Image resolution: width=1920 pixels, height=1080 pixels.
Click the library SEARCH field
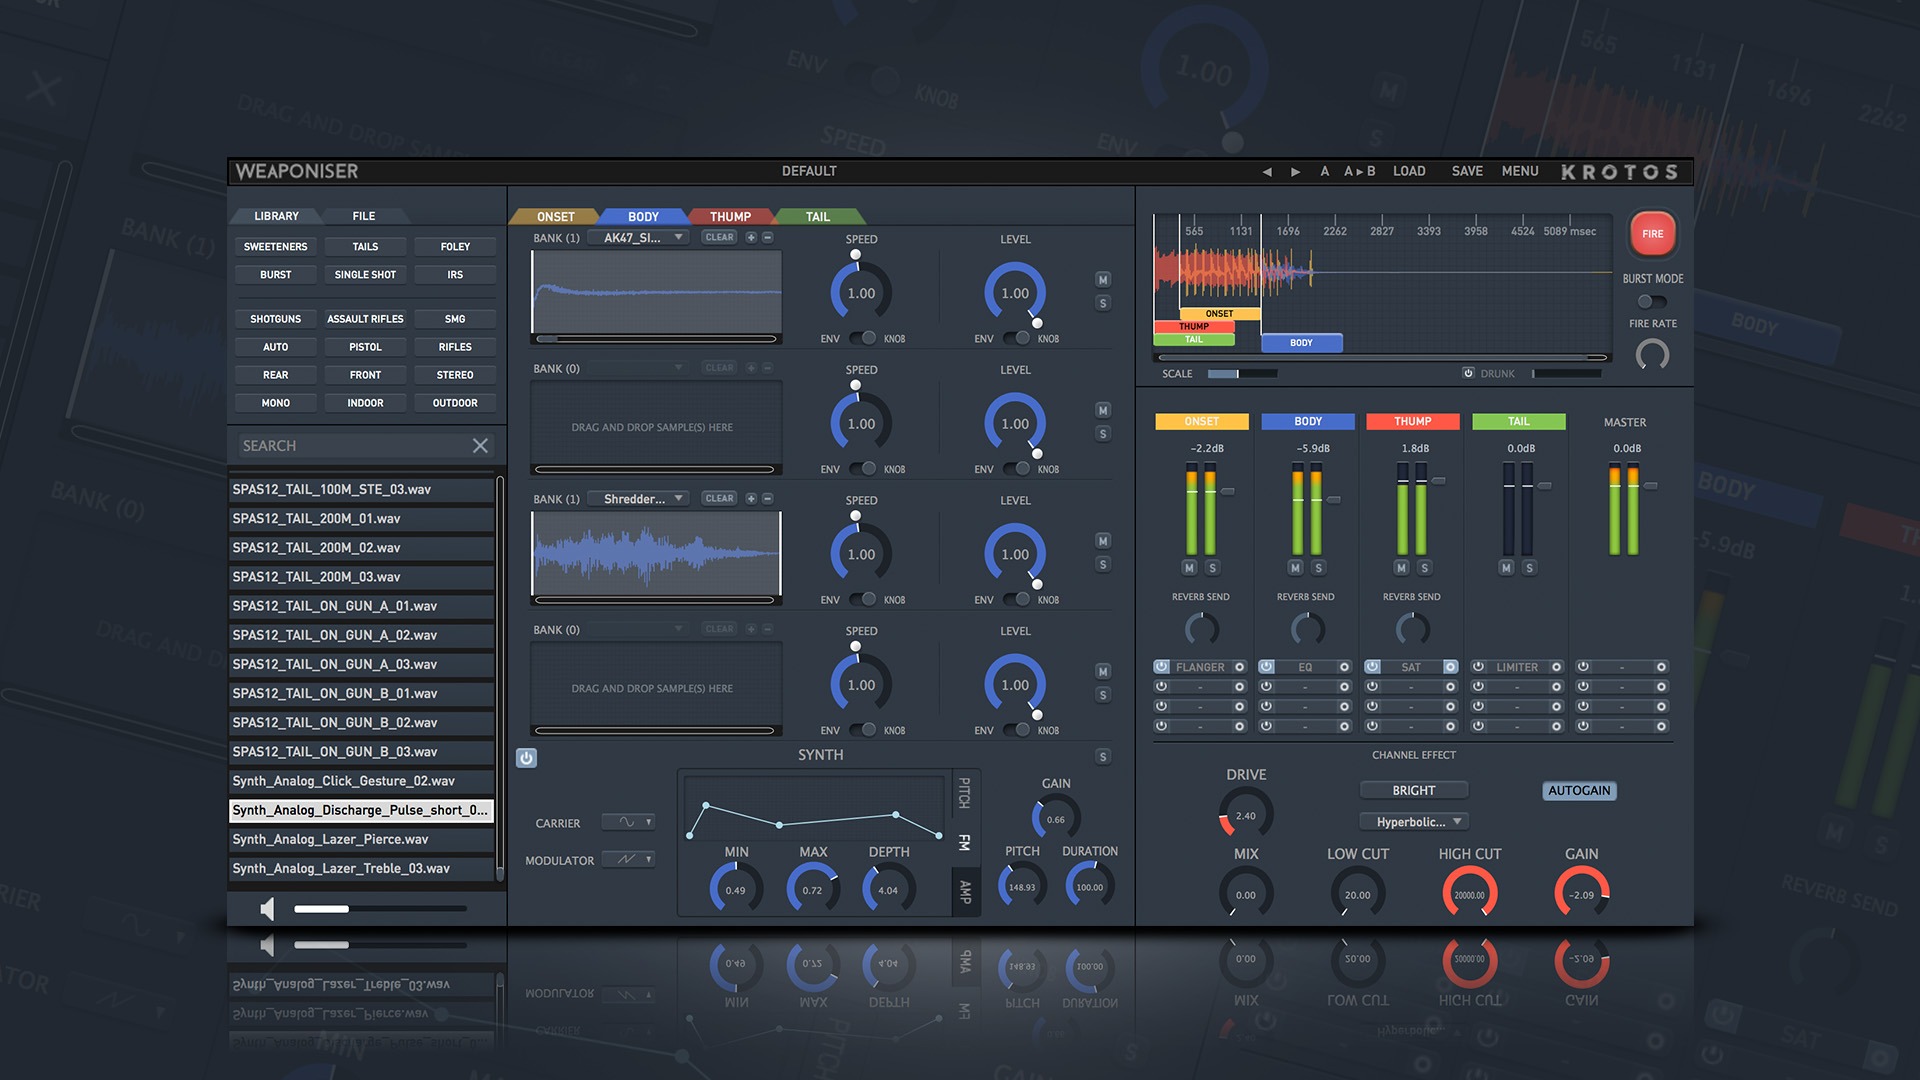tap(352, 446)
